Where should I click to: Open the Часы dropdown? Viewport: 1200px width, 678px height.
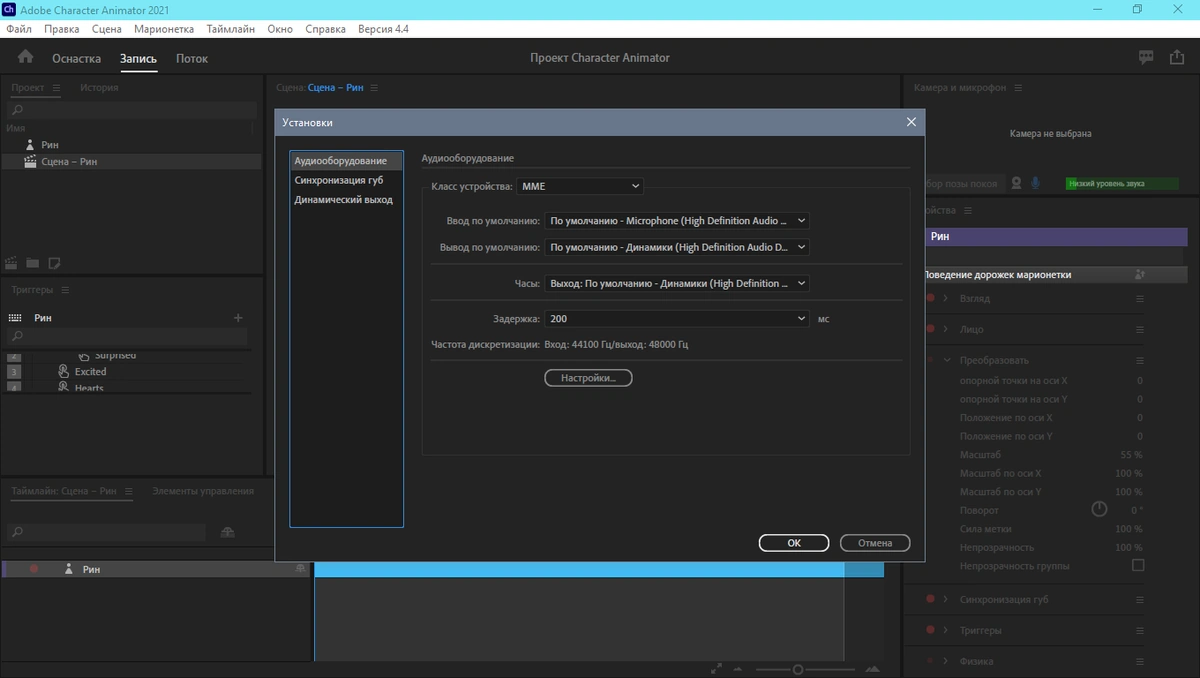pyautogui.click(x=677, y=284)
